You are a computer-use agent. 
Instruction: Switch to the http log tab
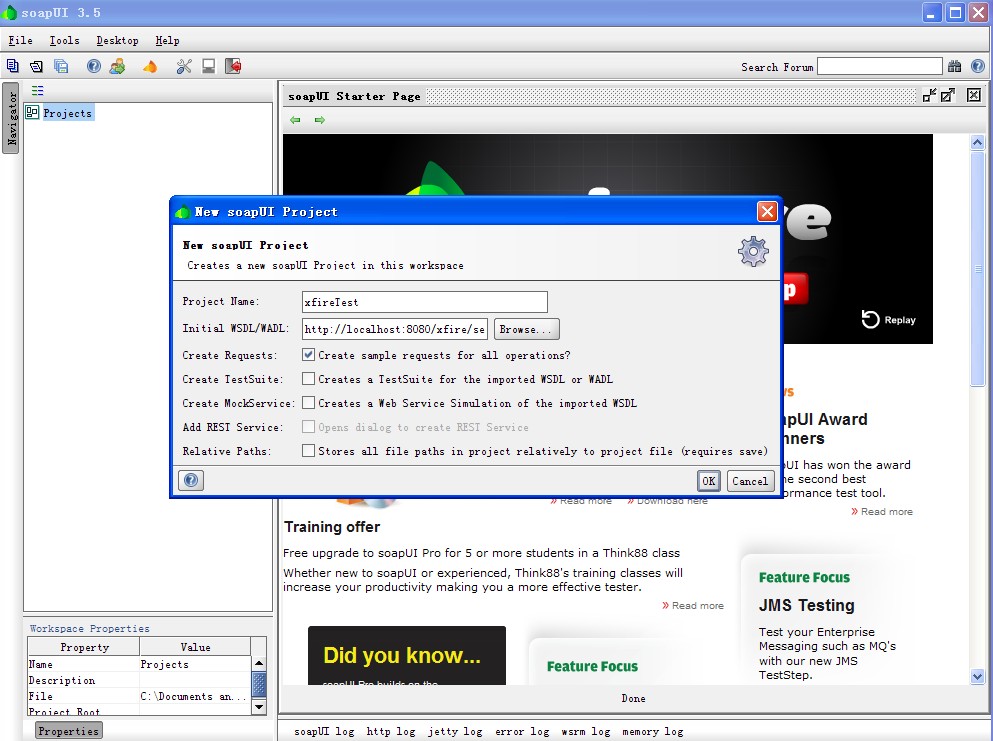[391, 732]
